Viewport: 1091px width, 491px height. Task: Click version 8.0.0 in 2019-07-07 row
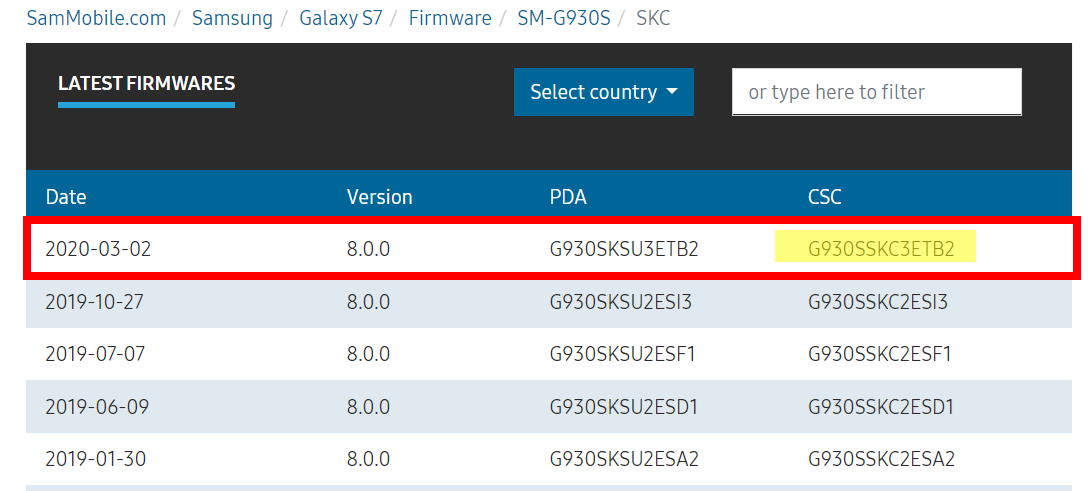[x=368, y=354]
